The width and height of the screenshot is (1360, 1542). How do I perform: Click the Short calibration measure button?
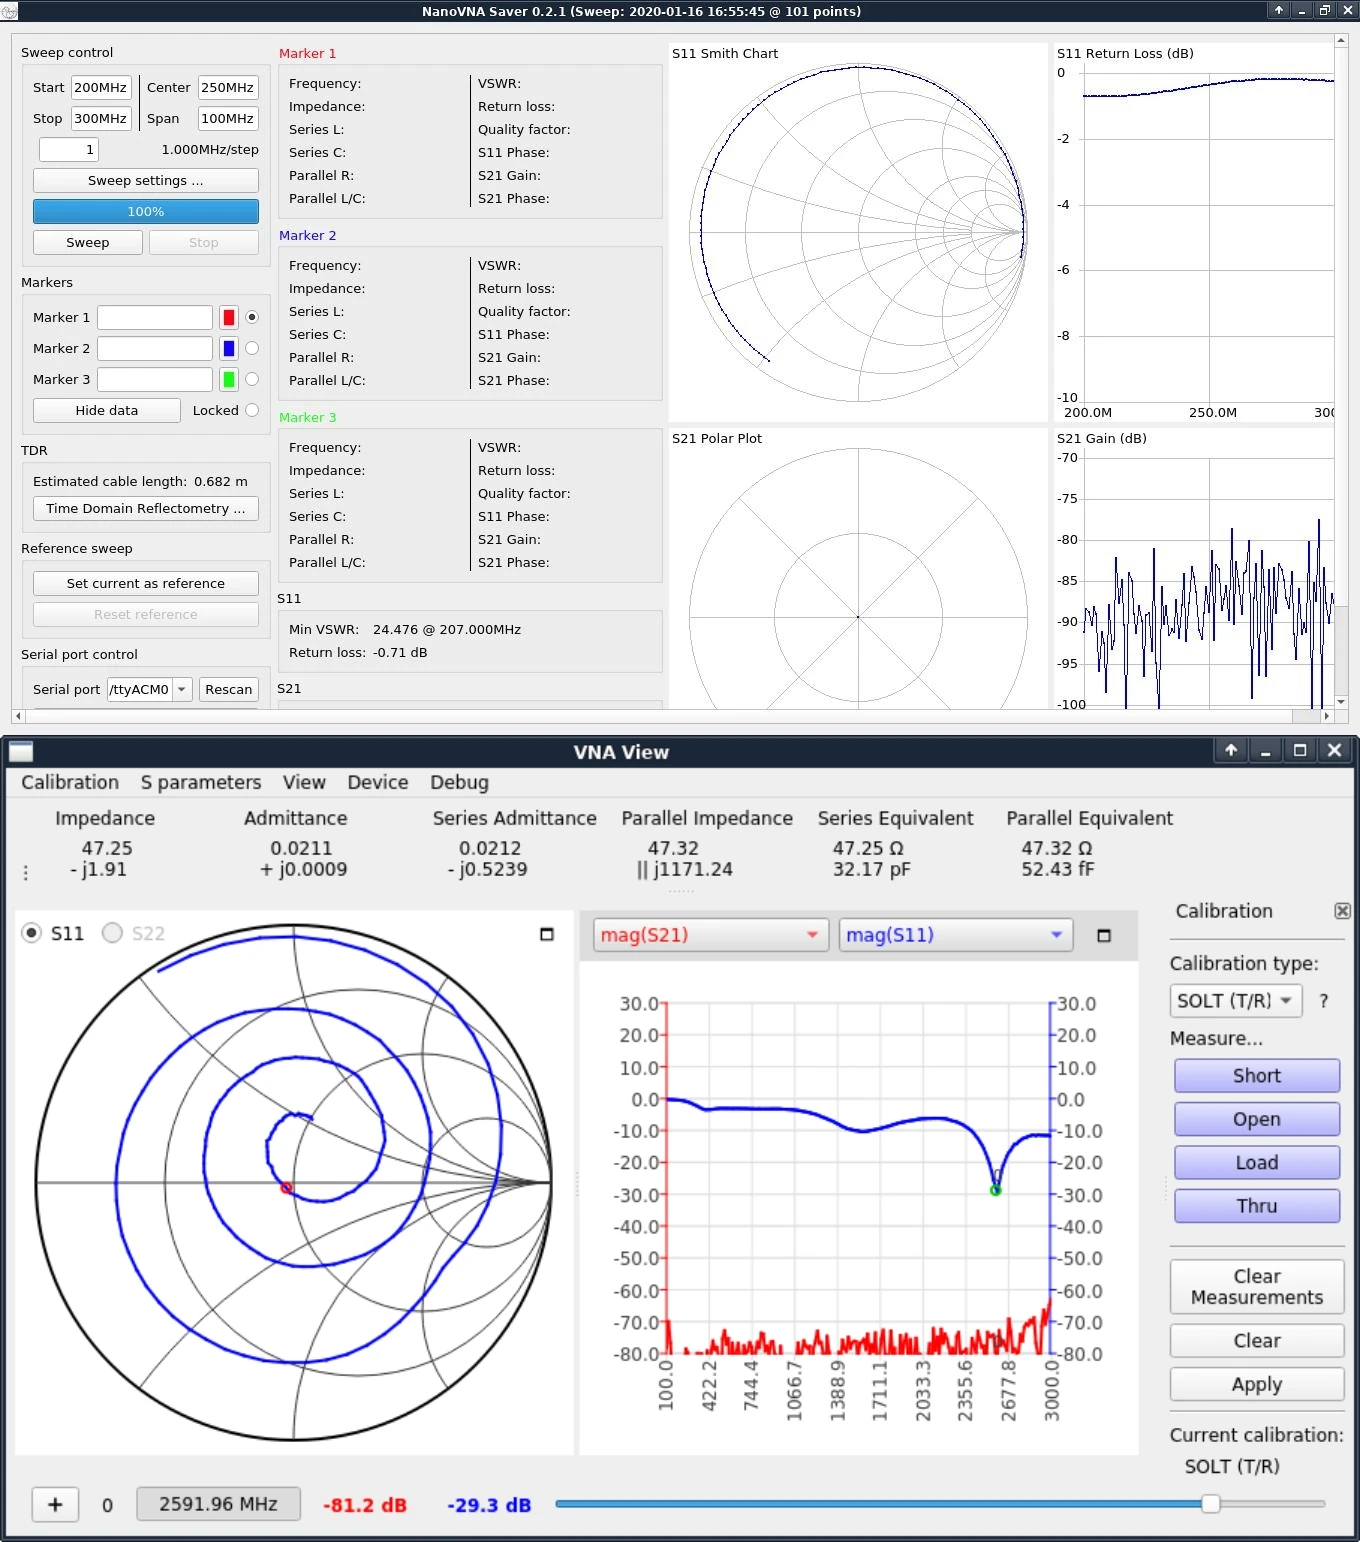click(1256, 1076)
